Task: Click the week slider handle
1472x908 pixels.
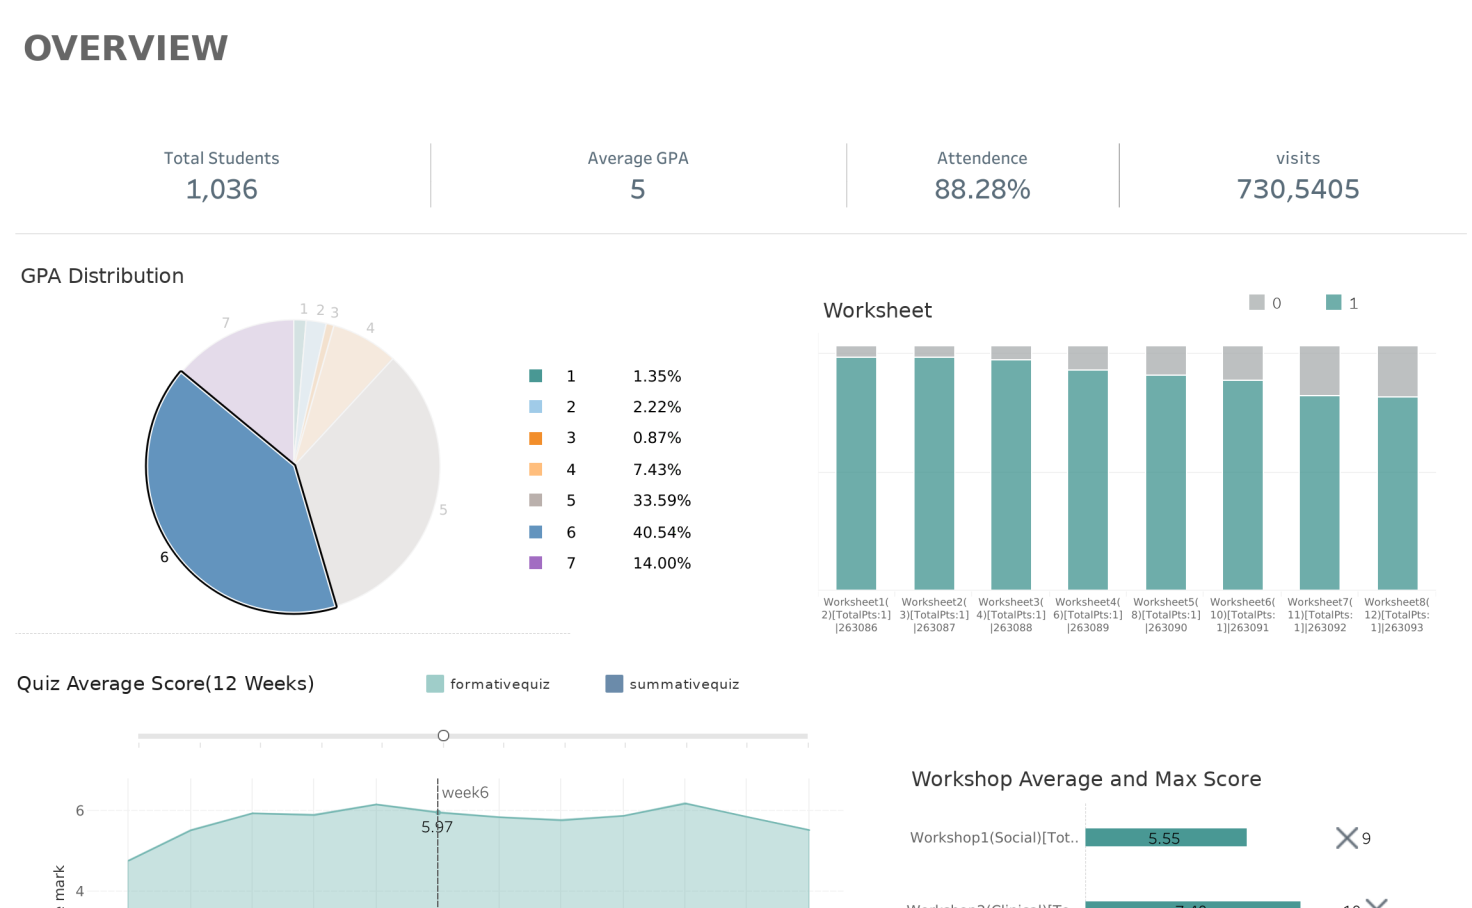Action: point(443,736)
